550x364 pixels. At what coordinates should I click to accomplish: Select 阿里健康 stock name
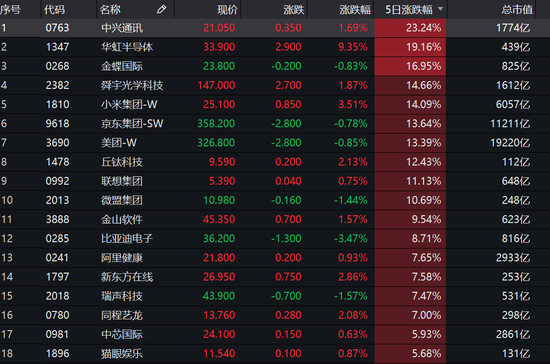click(122, 258)
